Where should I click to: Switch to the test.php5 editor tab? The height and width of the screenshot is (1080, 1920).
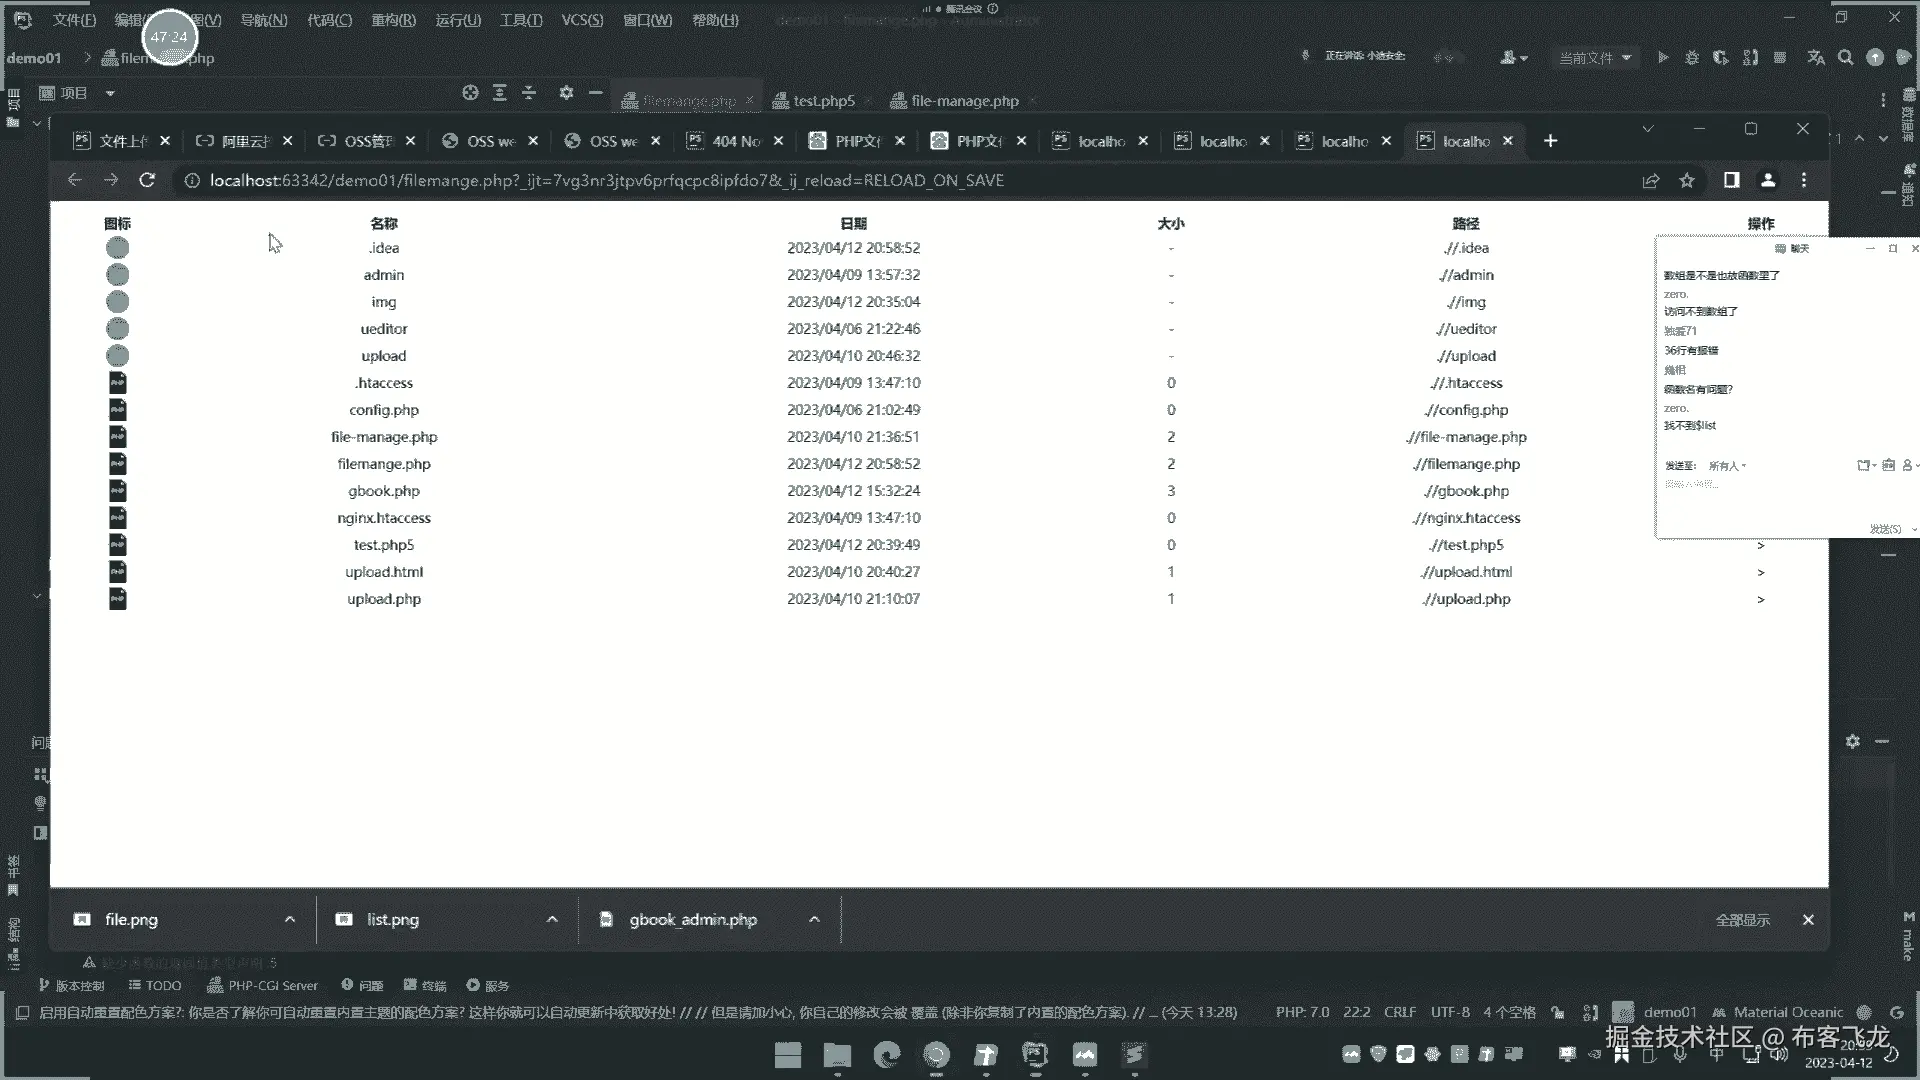[x=822, y=101]
